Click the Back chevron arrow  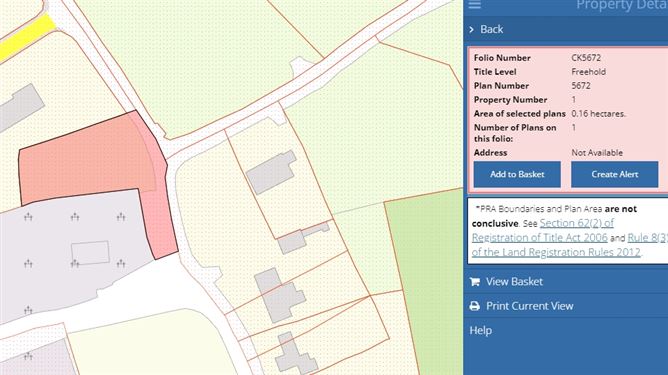pos(471,29)
